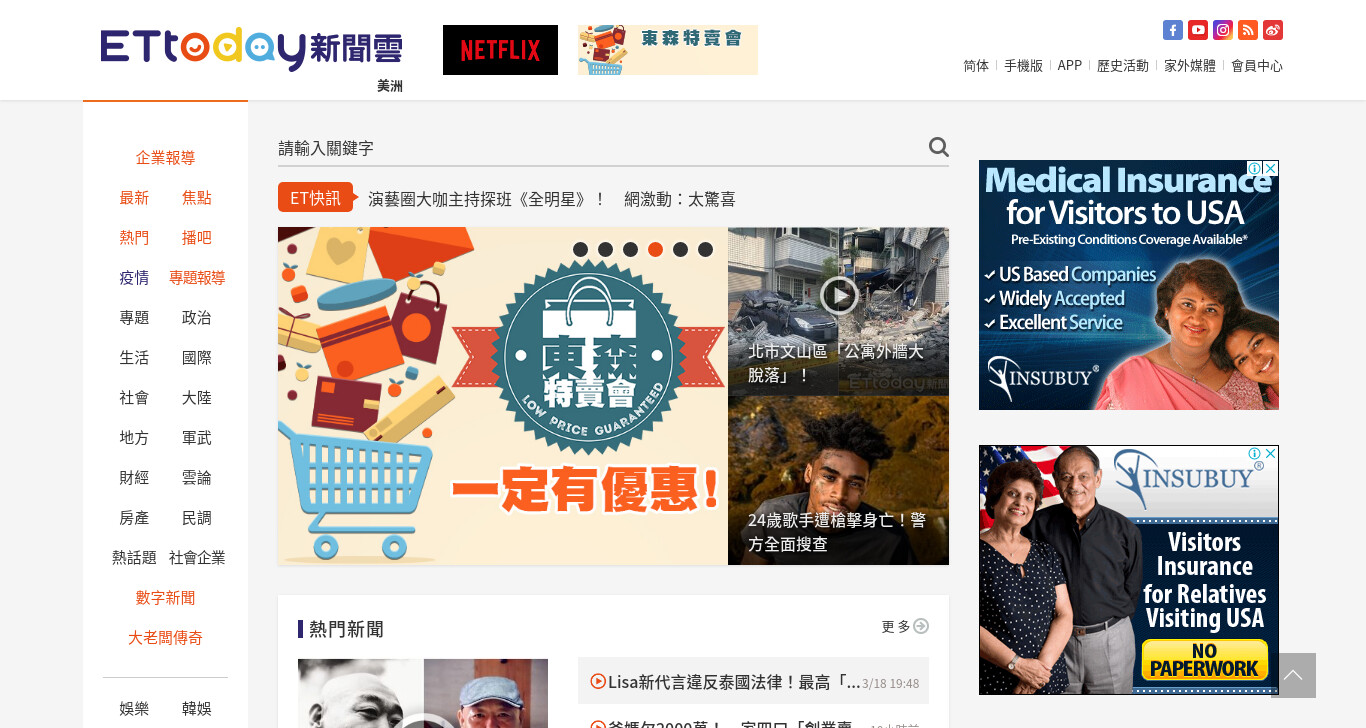Open 大陸 category
The width and height of the screenshot is (1366, 728).
[x=197, y=398]
